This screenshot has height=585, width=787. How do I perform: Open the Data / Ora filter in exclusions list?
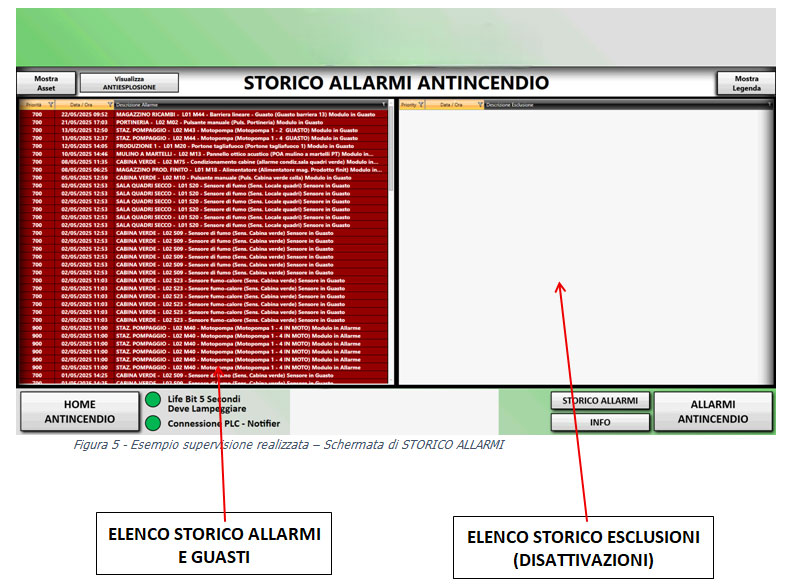(480, 105)
